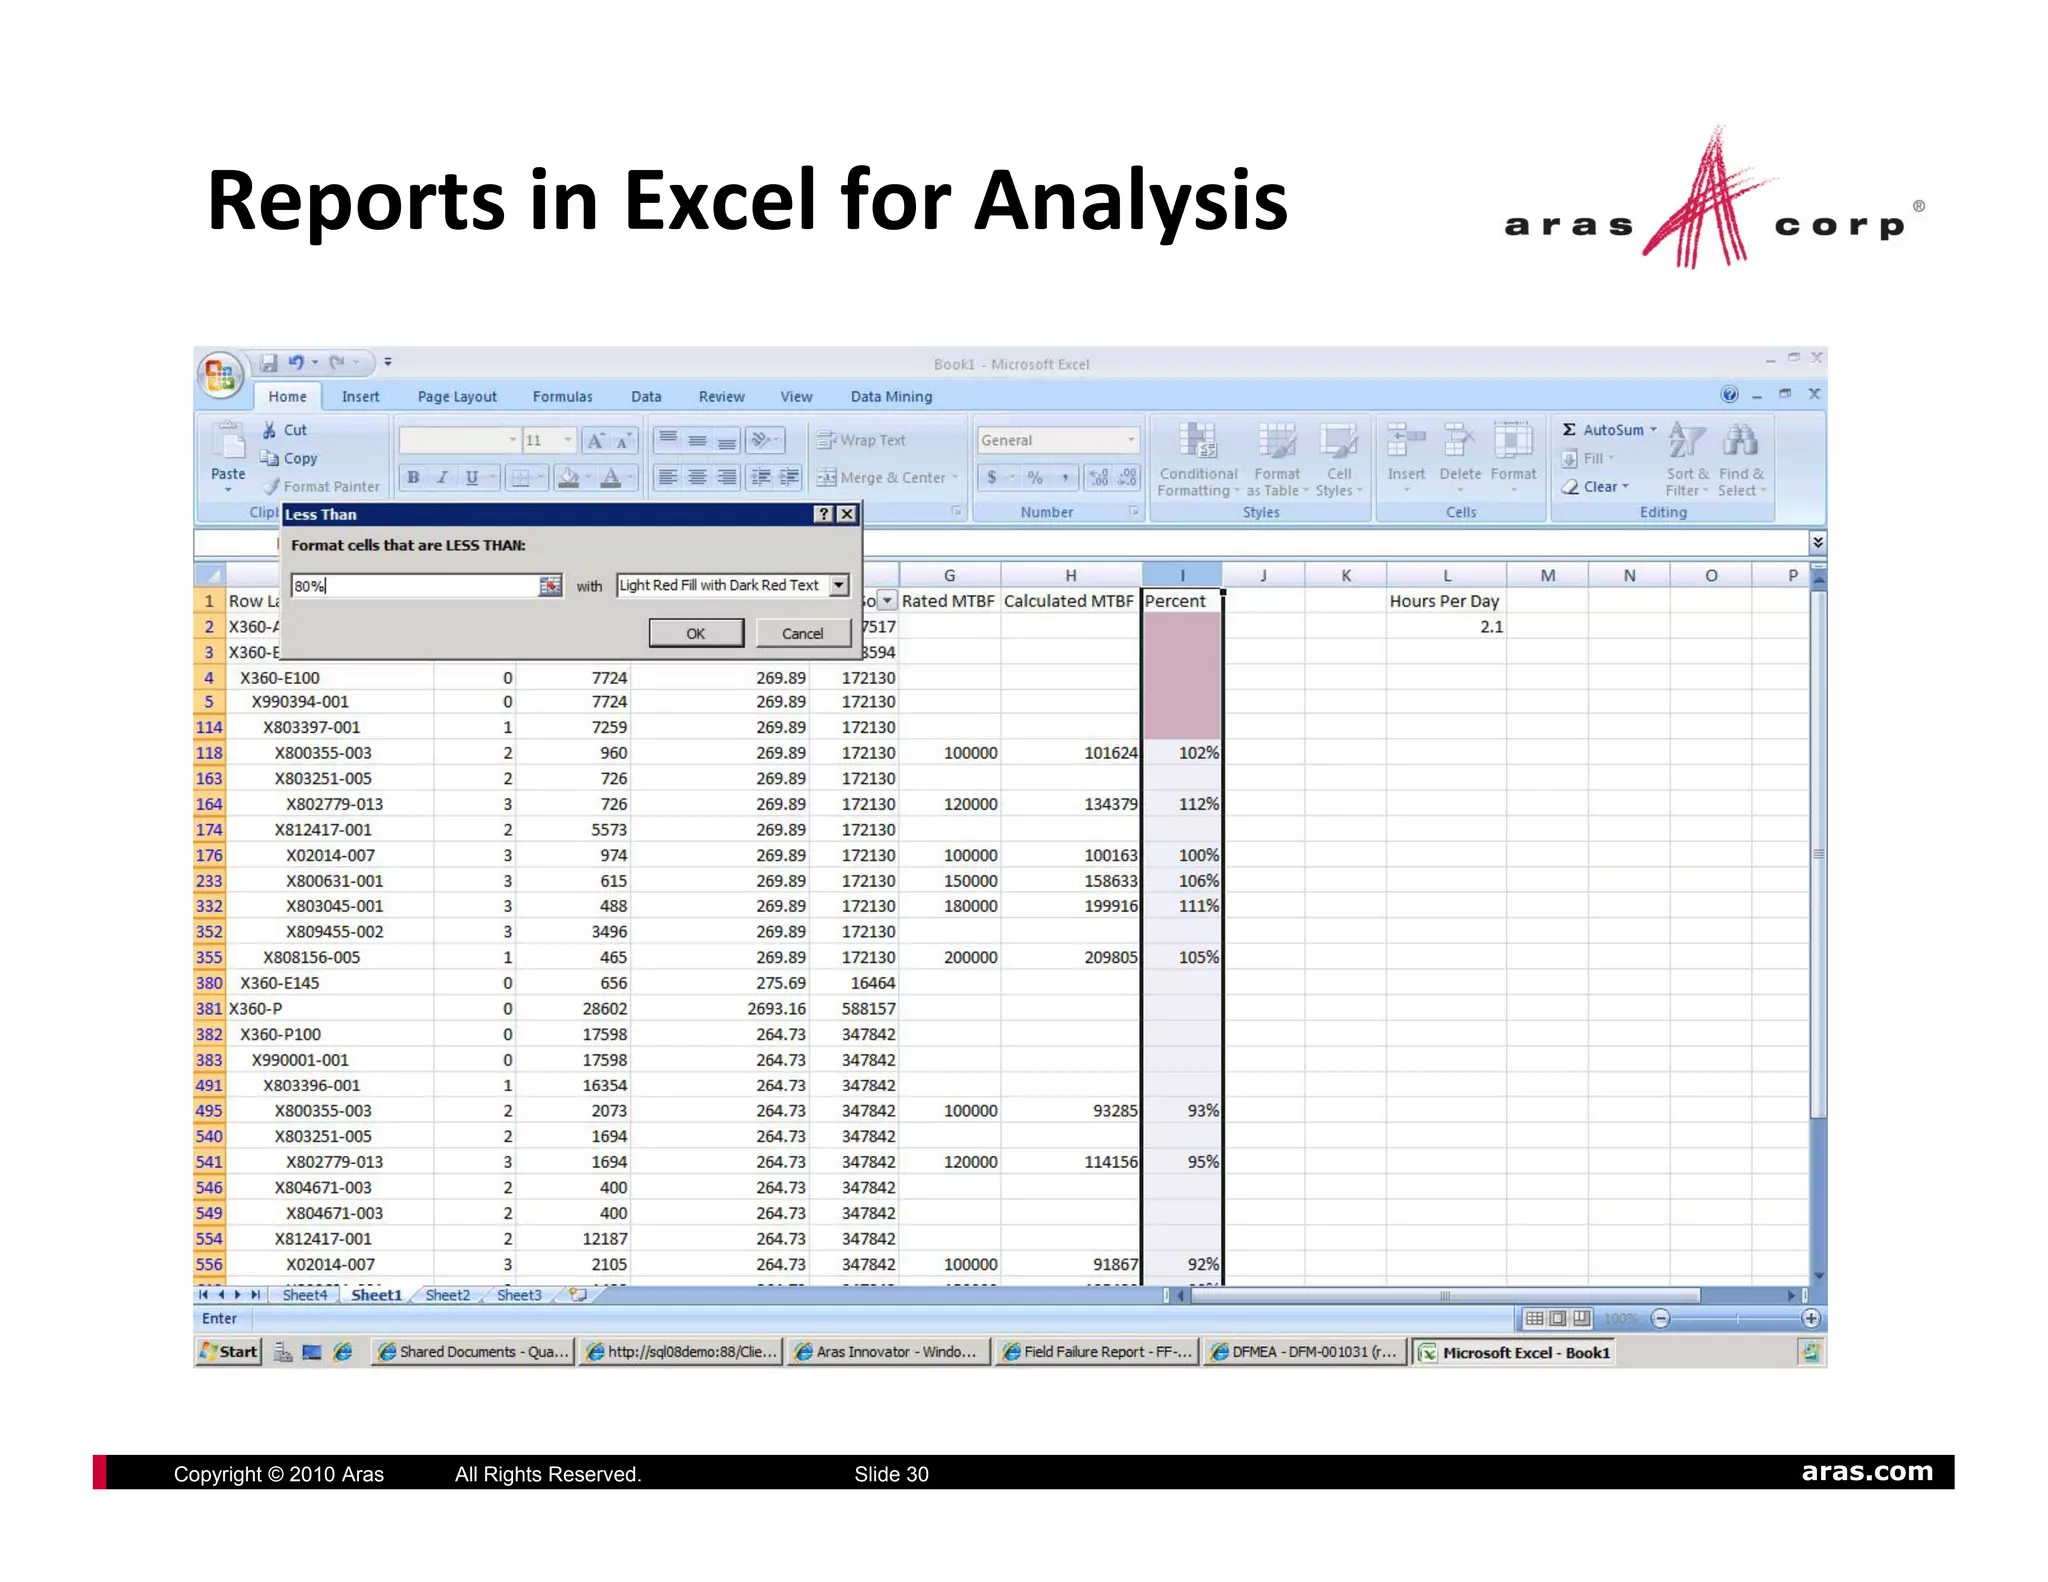Switch to the Formulas tab
2048x1582 pixels.
click(562, 397)
